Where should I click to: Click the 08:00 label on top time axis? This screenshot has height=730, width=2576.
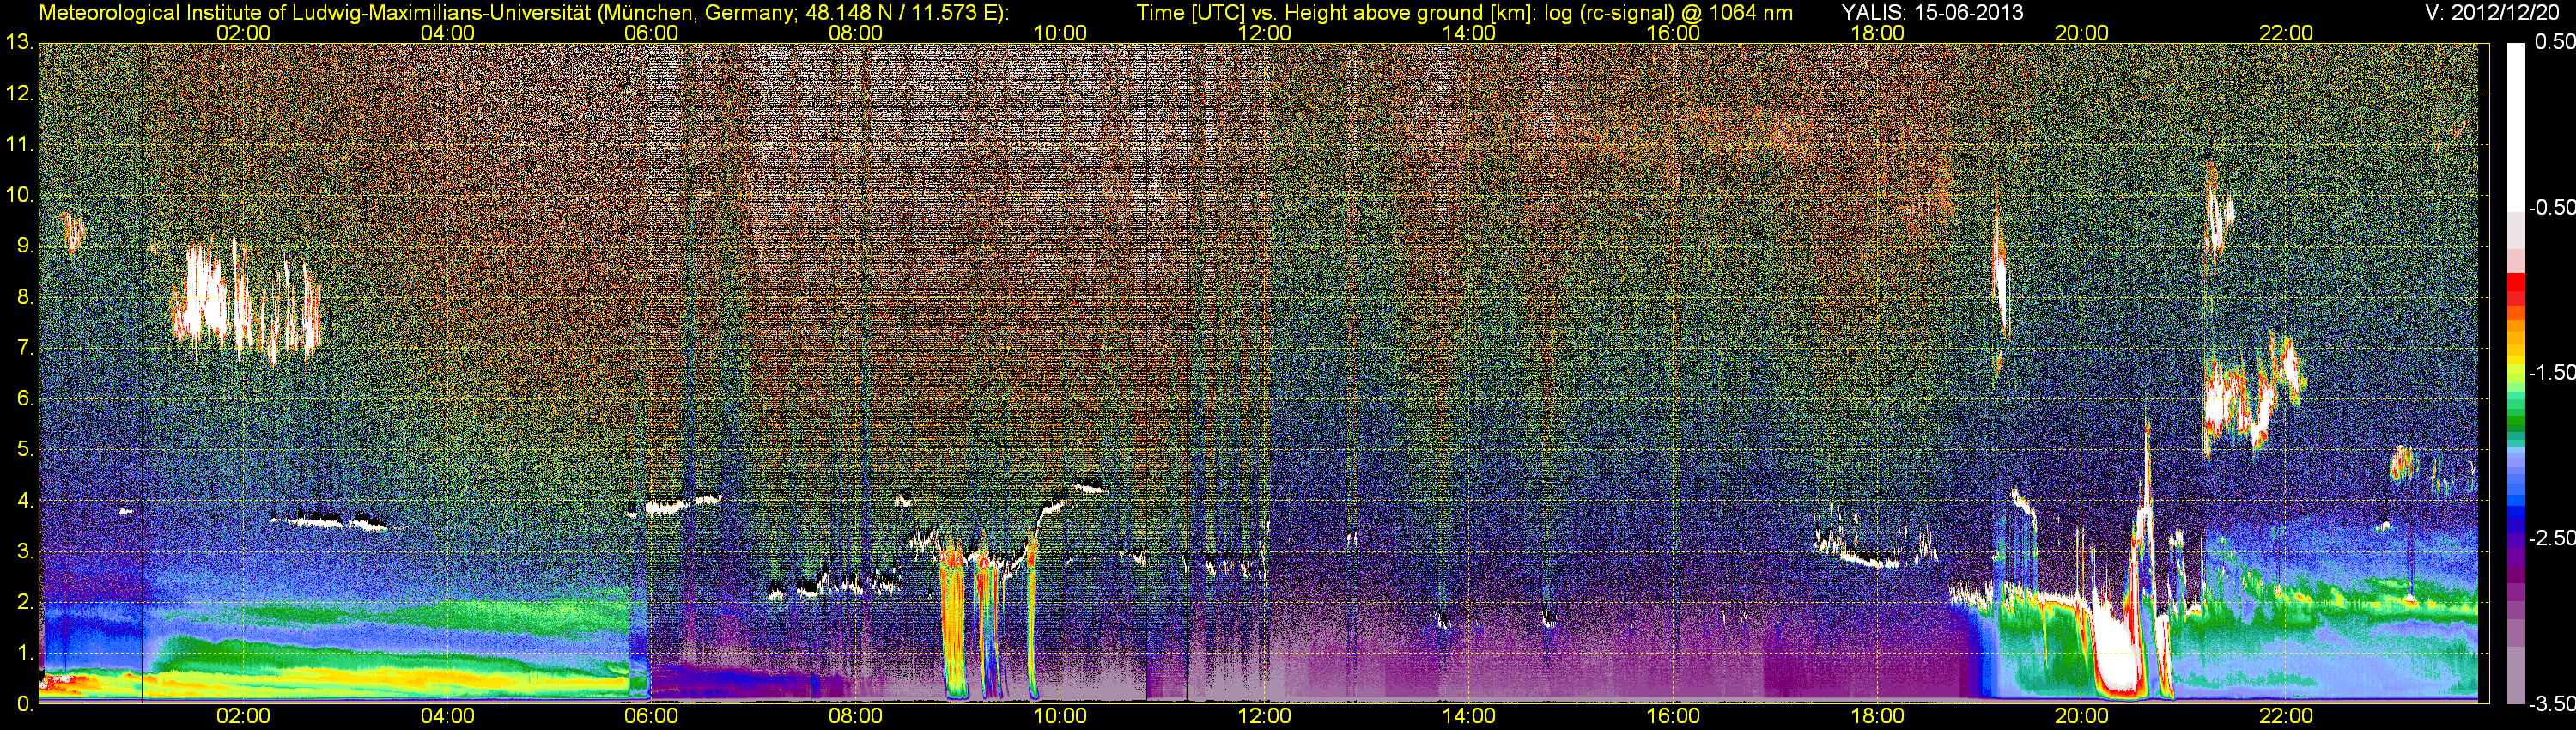click(856, 33)
